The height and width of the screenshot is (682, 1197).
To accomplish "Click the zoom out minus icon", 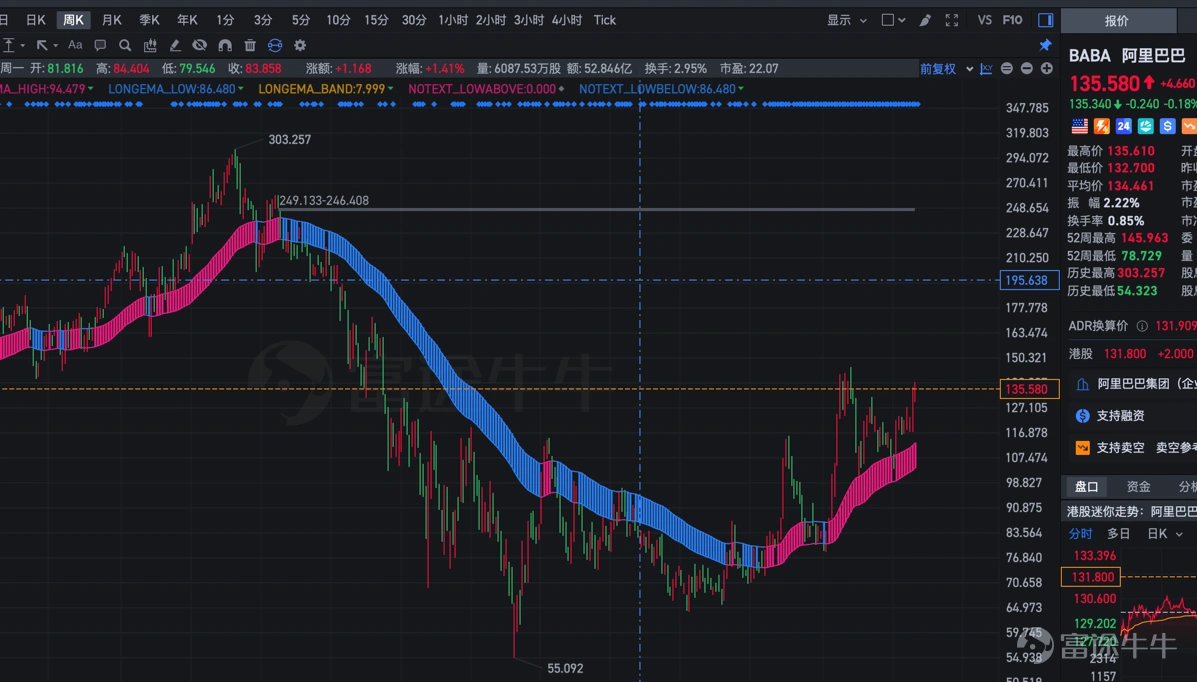I will pos(1007,69).
